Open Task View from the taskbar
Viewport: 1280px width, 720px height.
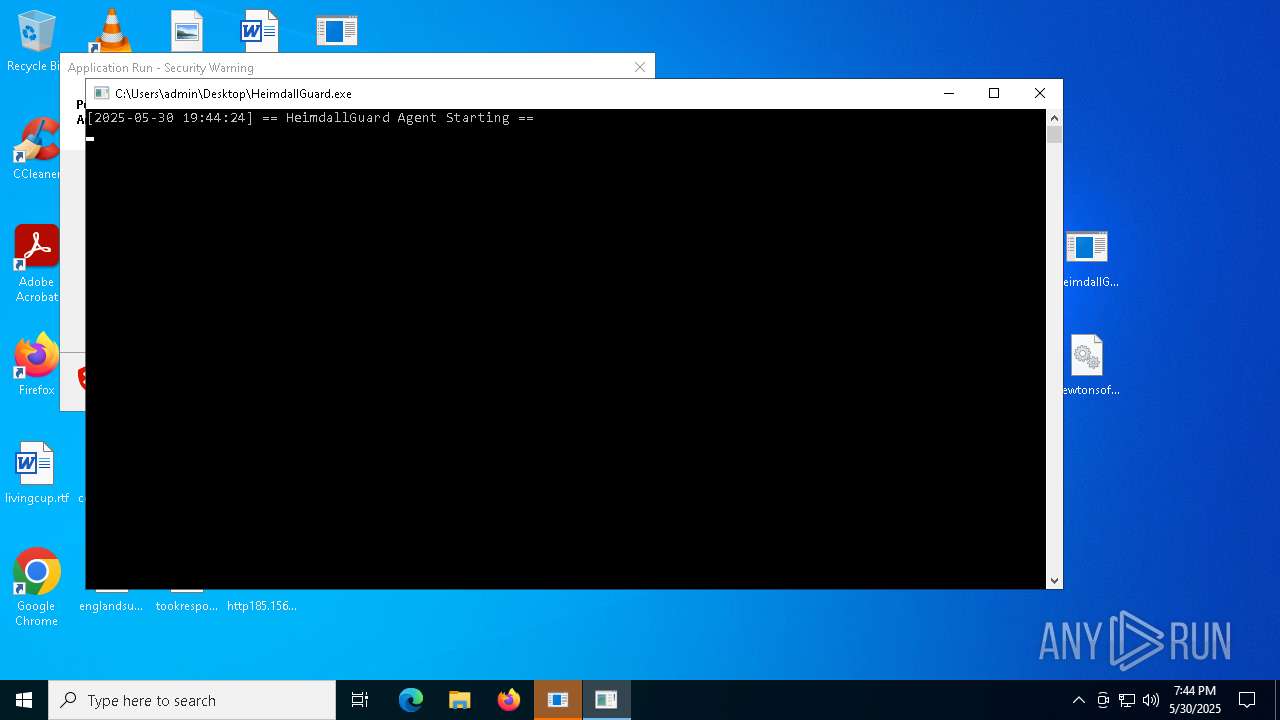pos(360,700)
